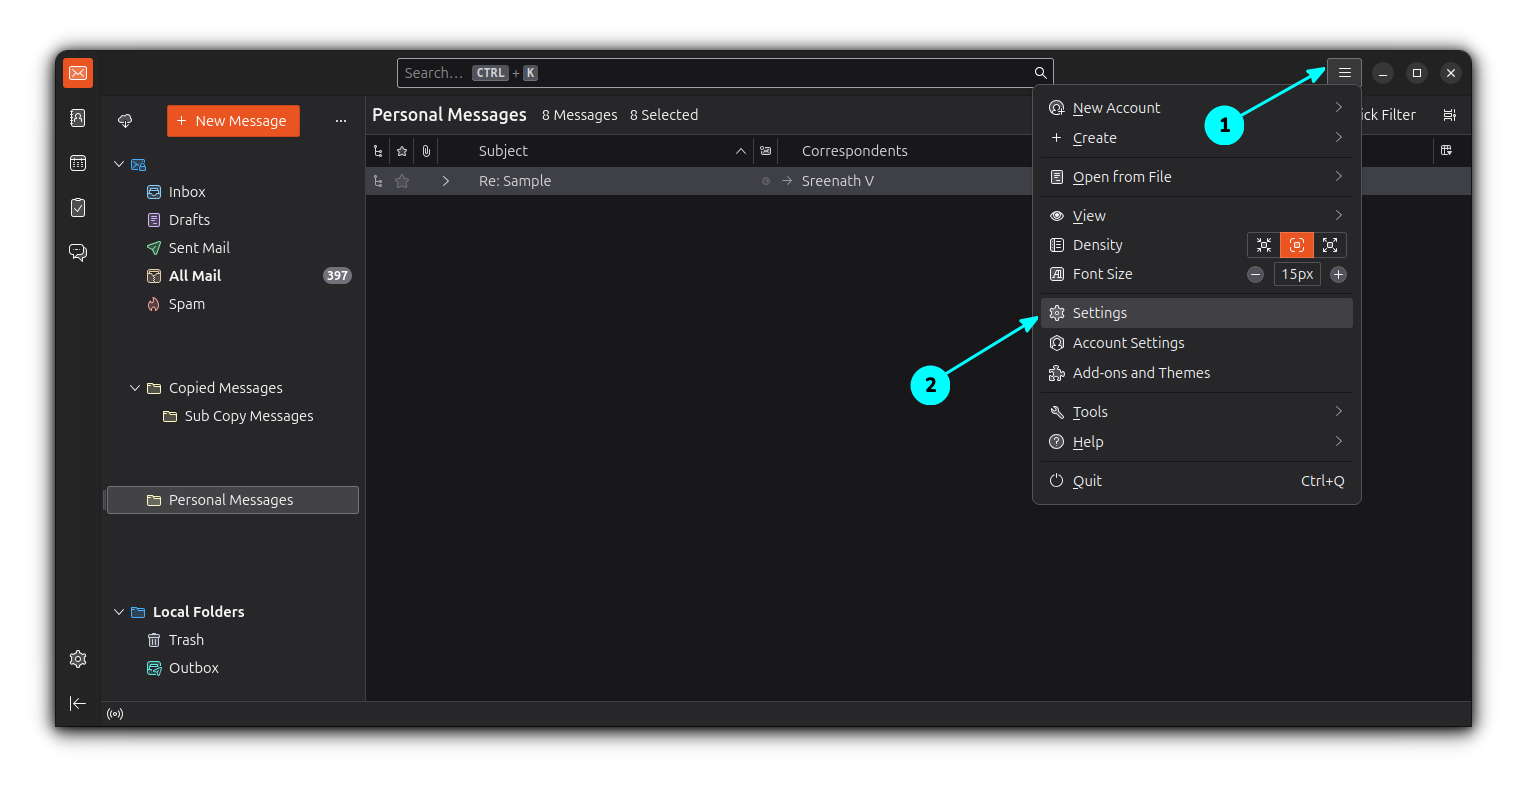Click the hamburger application menu button
This screenshot has height=787, width=1527.
(1344, 73)
